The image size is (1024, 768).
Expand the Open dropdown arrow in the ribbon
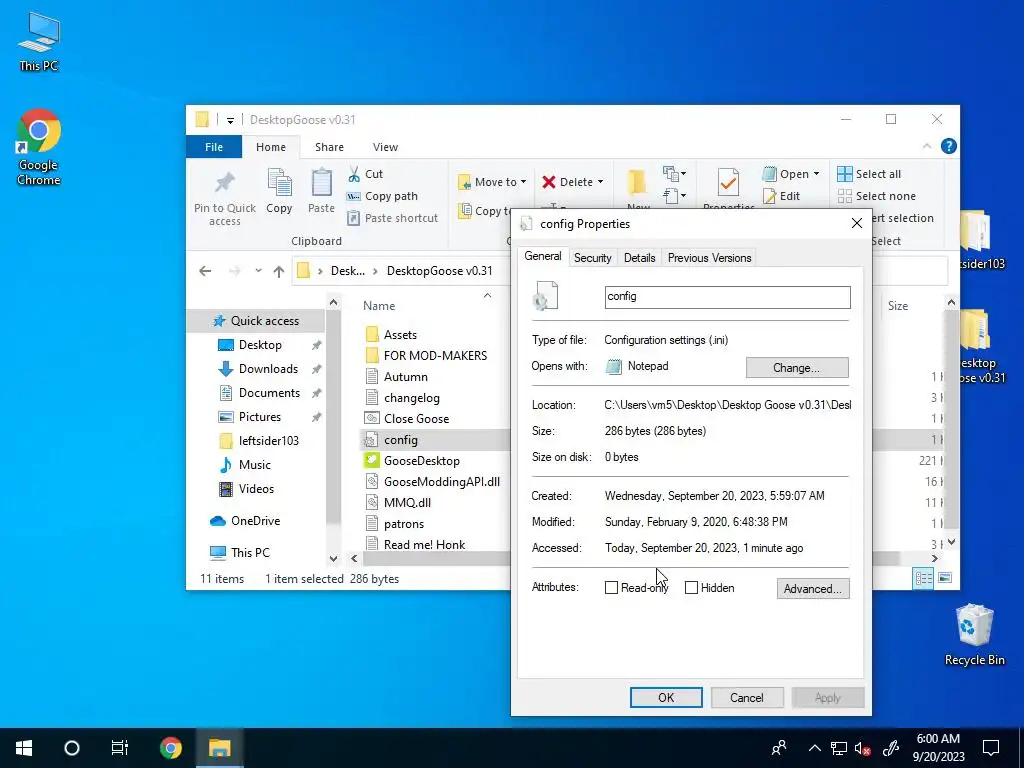816,174
